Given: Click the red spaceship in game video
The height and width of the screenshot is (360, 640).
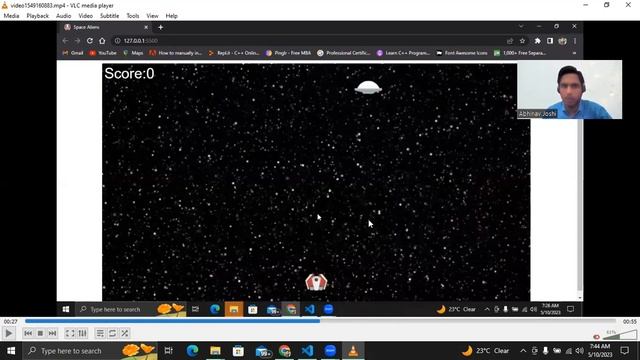Looking at the screenshot, I should click(316, 282).
